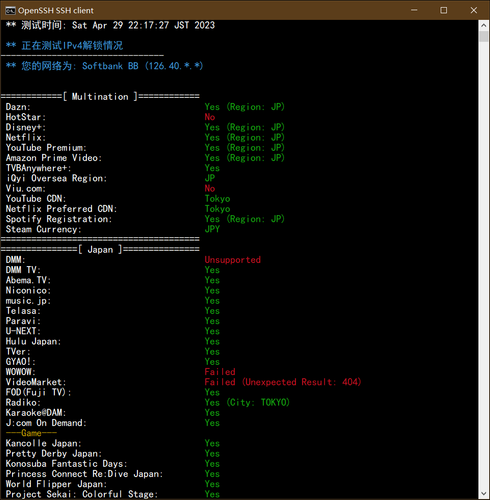
Task: Click the Multination section header
Action: click(x=100, y=97)
